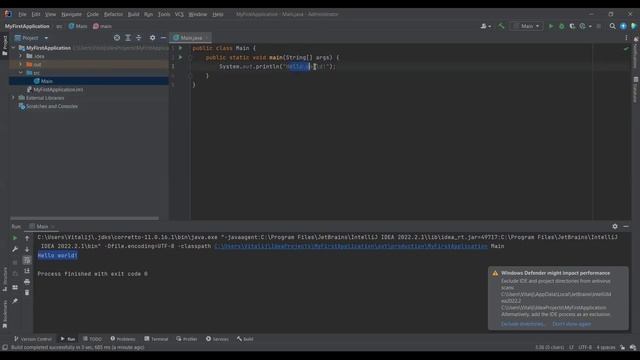Open the Window menu

(198, 14)
